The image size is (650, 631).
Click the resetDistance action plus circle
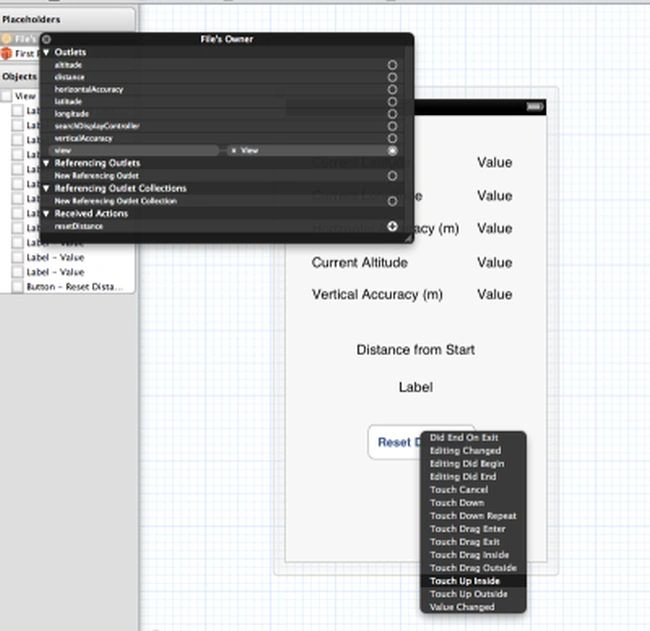(x=392, y=226)
